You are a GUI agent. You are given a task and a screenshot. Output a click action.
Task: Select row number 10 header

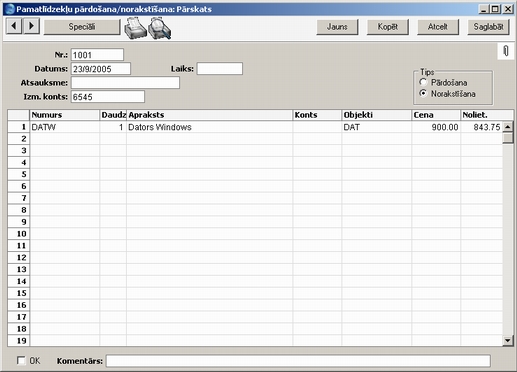(19, 234)
